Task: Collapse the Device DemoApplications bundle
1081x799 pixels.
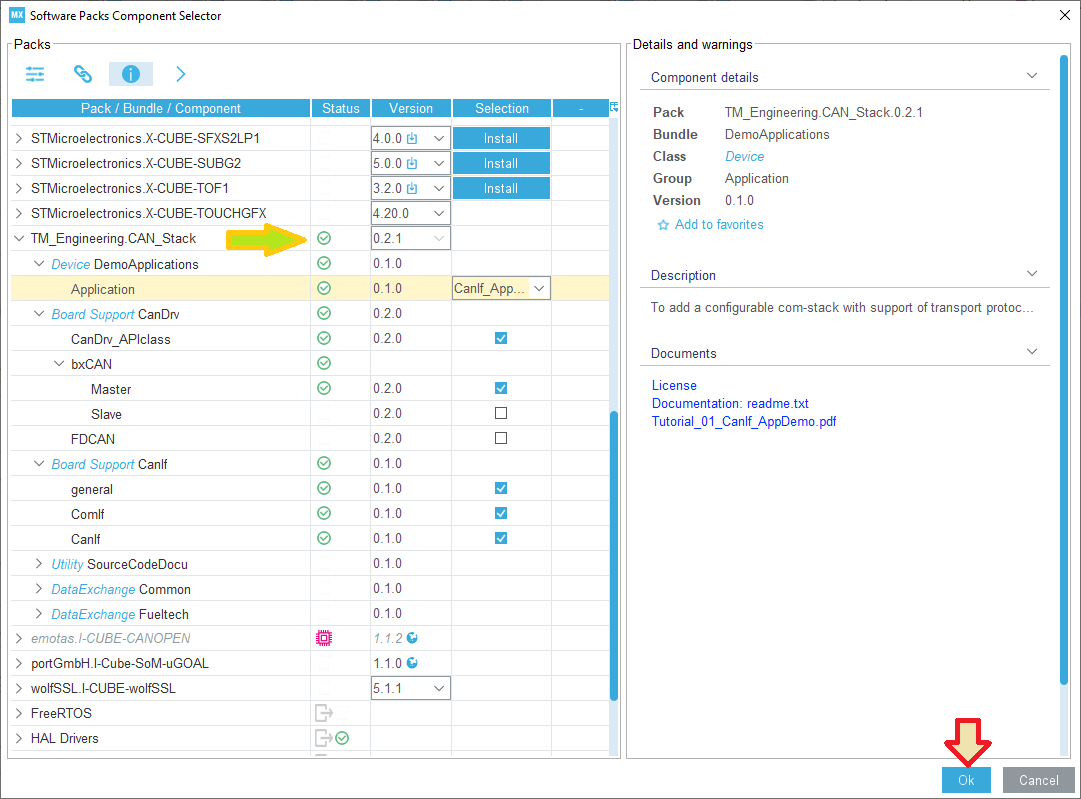Action: point(39,263)
